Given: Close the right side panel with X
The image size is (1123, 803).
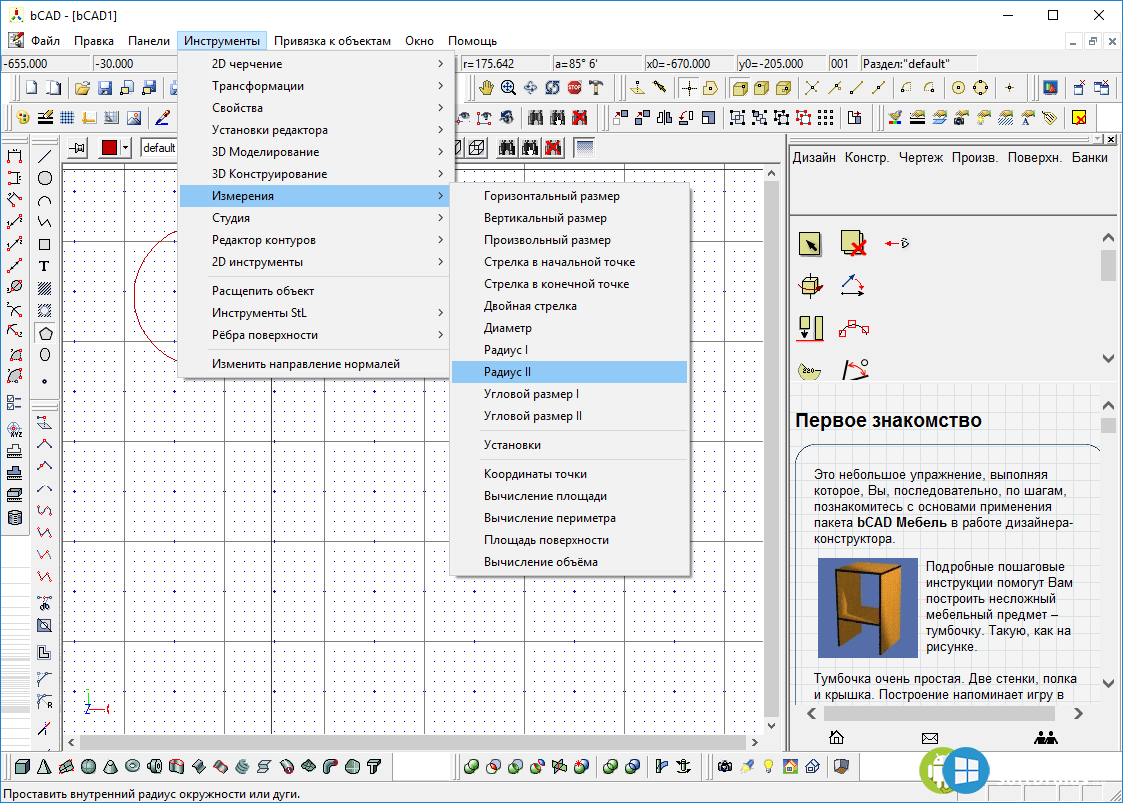Looking at the screenshot, I should pyautogui.click(x=1111, y=139).
